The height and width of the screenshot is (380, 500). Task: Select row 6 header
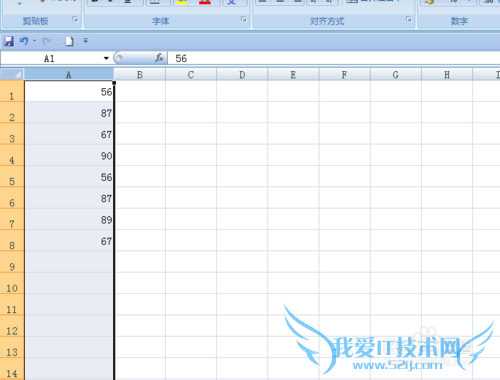(12, 198)
